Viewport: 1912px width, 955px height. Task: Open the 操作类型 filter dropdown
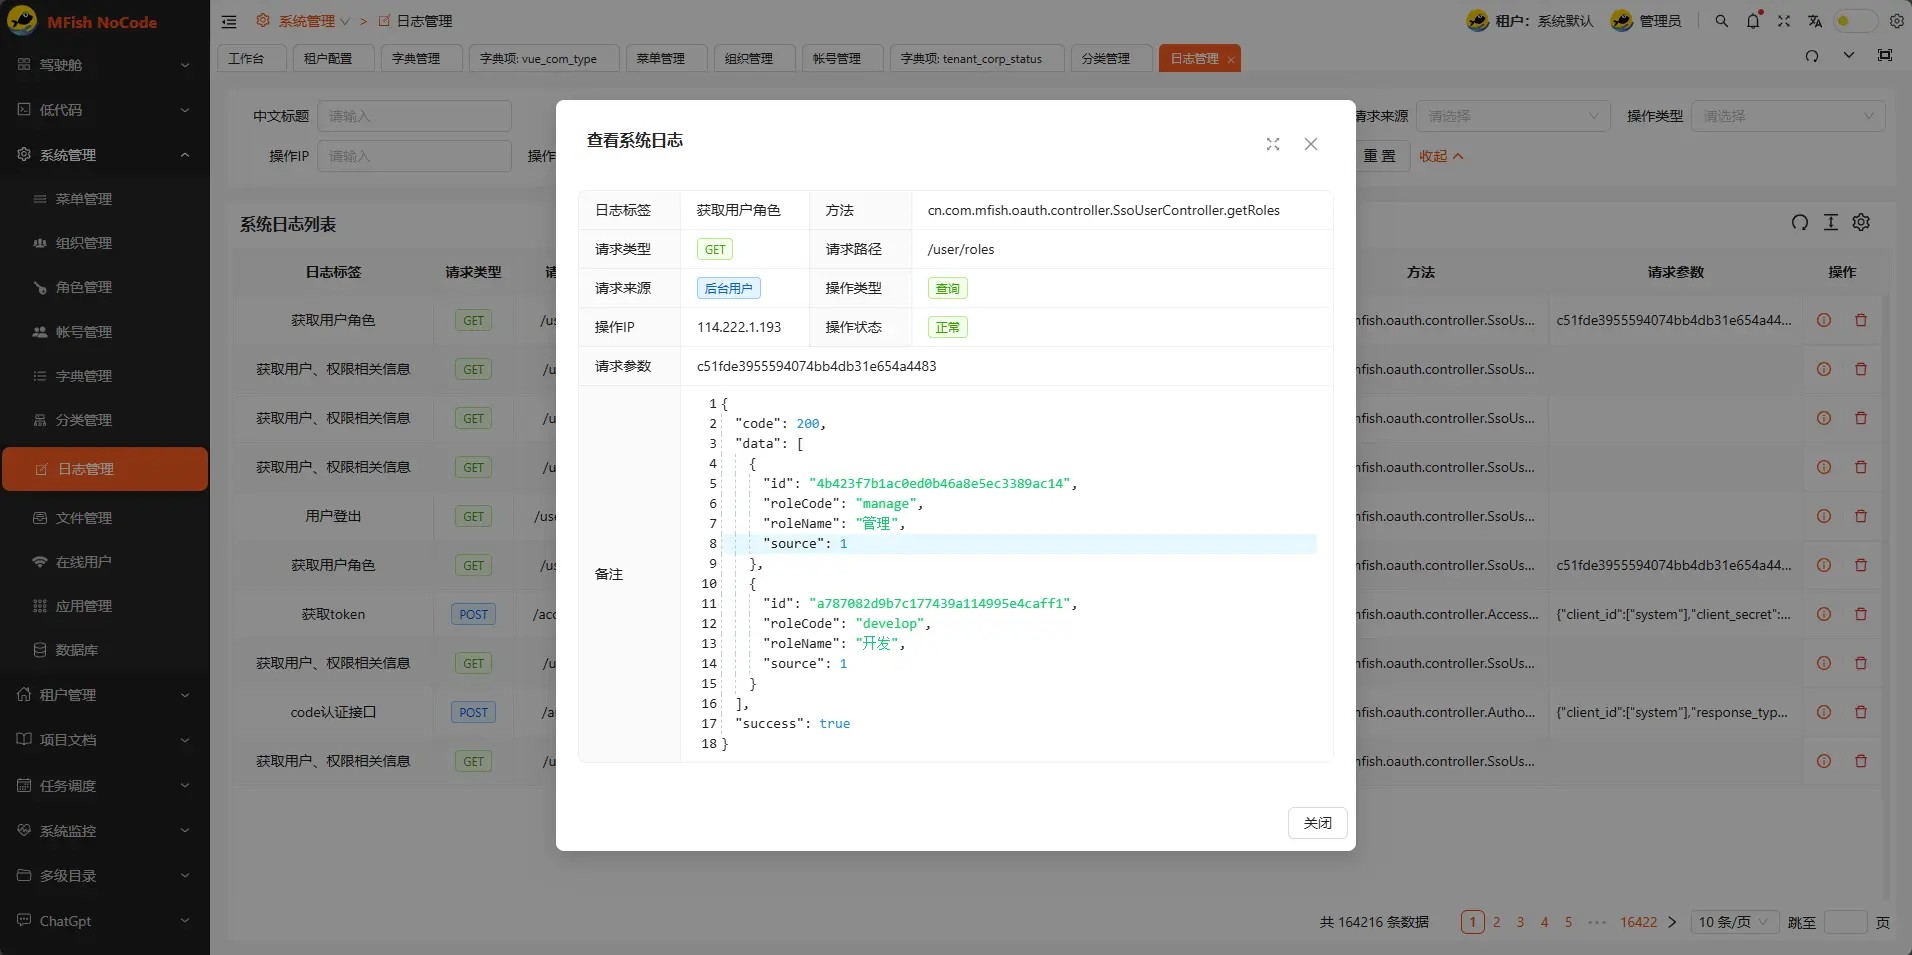1787,116
